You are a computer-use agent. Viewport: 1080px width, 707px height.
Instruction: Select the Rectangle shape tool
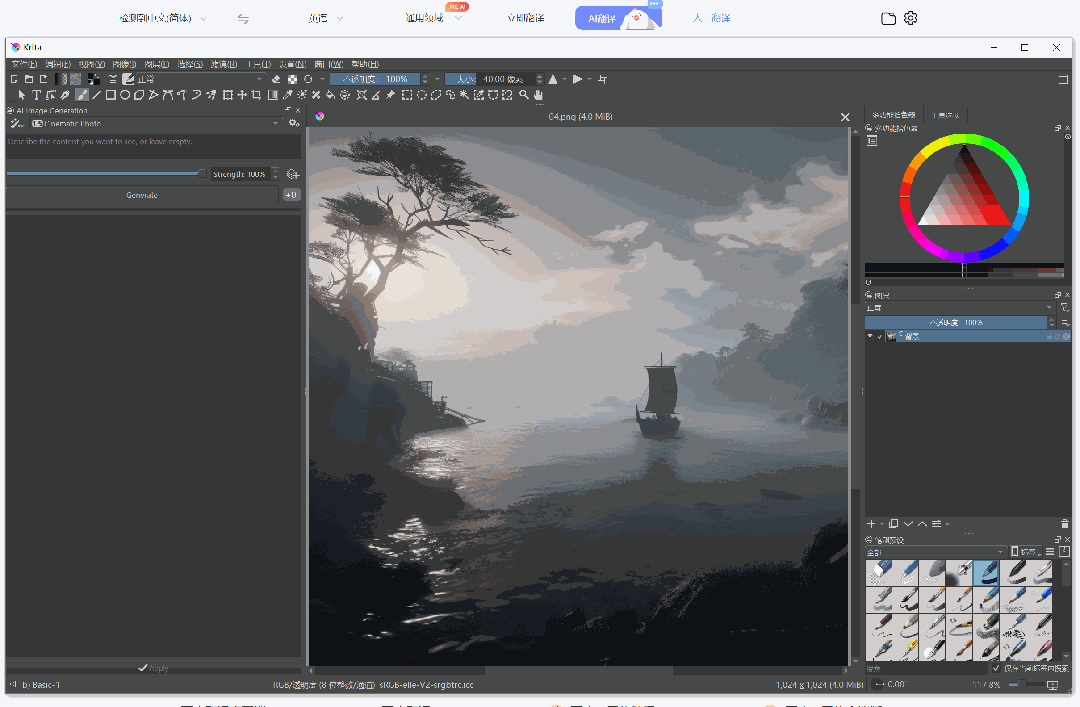click(x=110, y=95)
